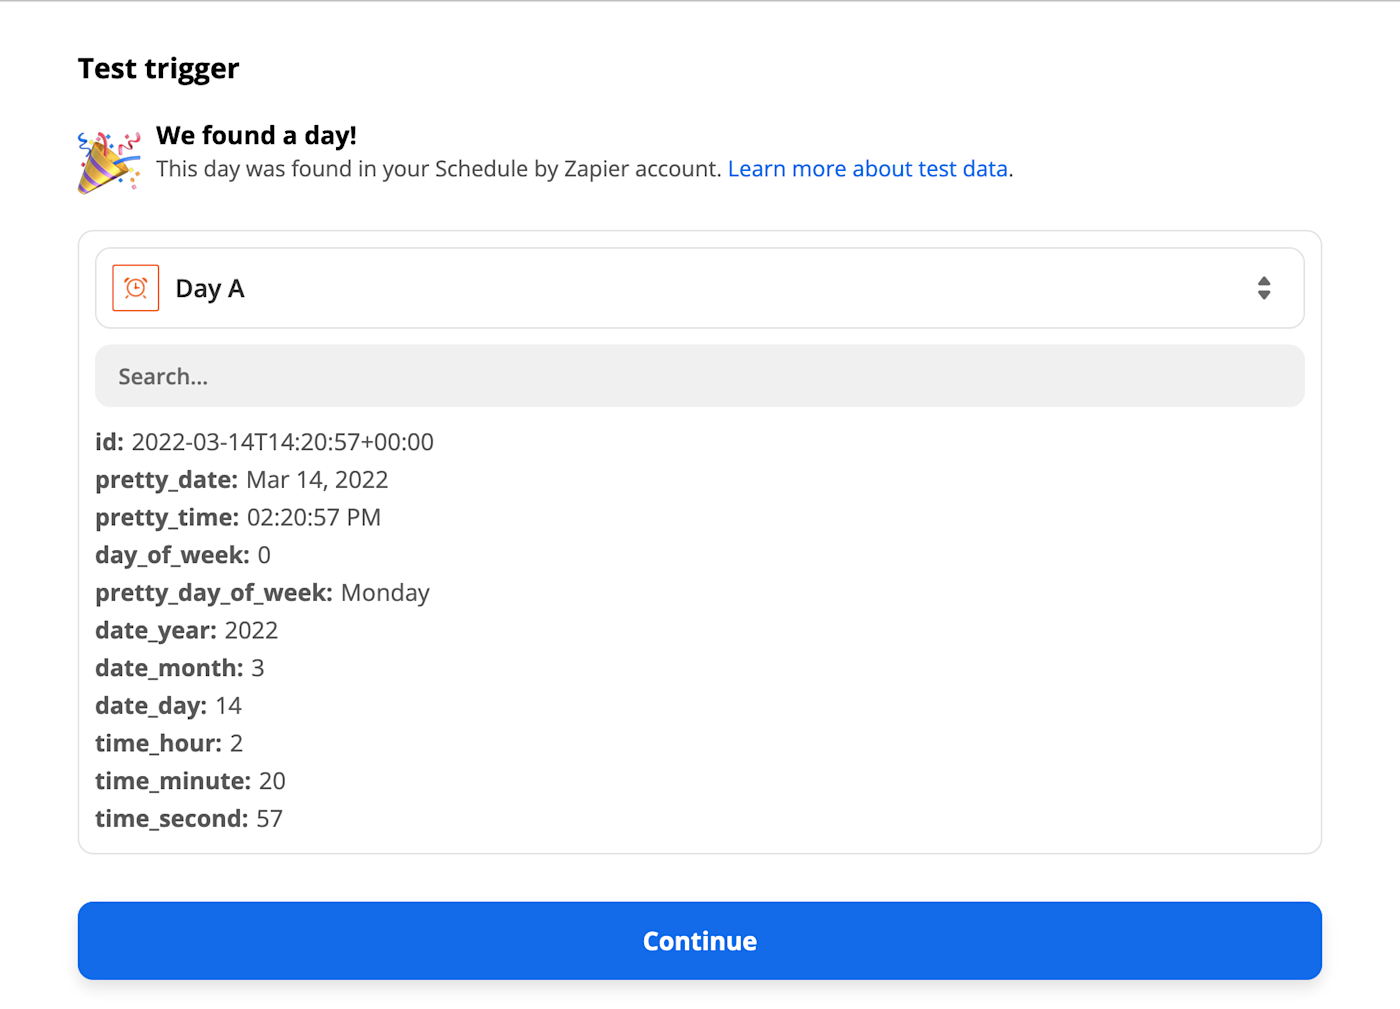
Task: Click the up-down chevron arrows
Action: pos(1264,288)
